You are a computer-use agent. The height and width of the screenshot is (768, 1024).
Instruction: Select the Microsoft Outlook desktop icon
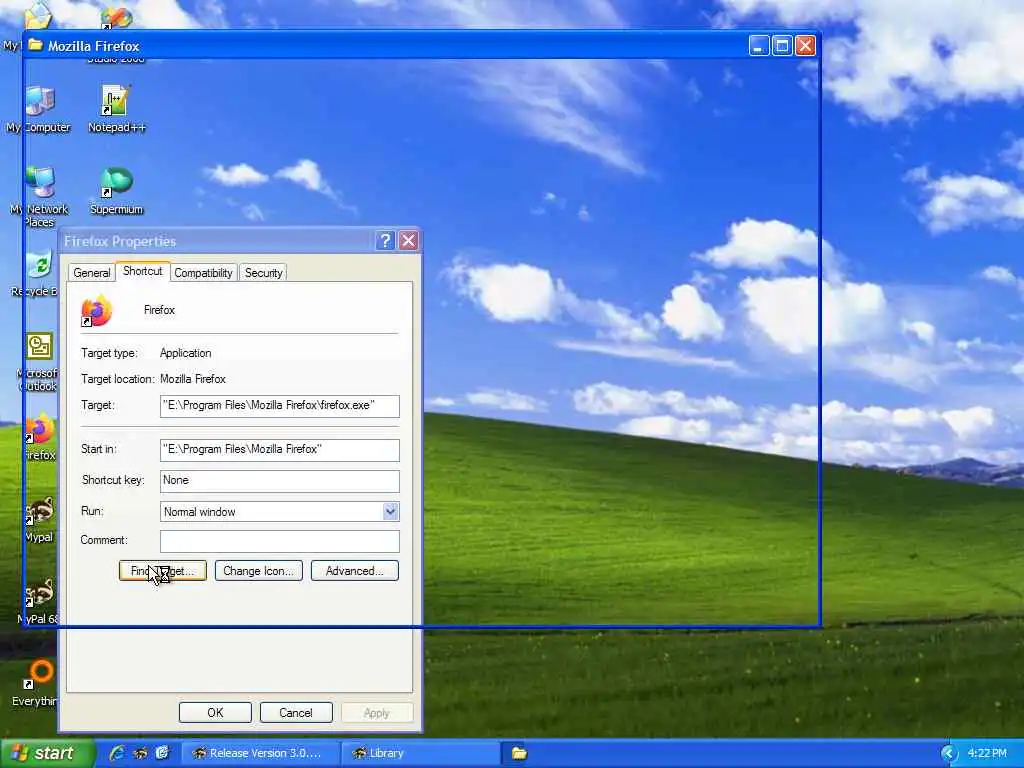tap(39, 361)
